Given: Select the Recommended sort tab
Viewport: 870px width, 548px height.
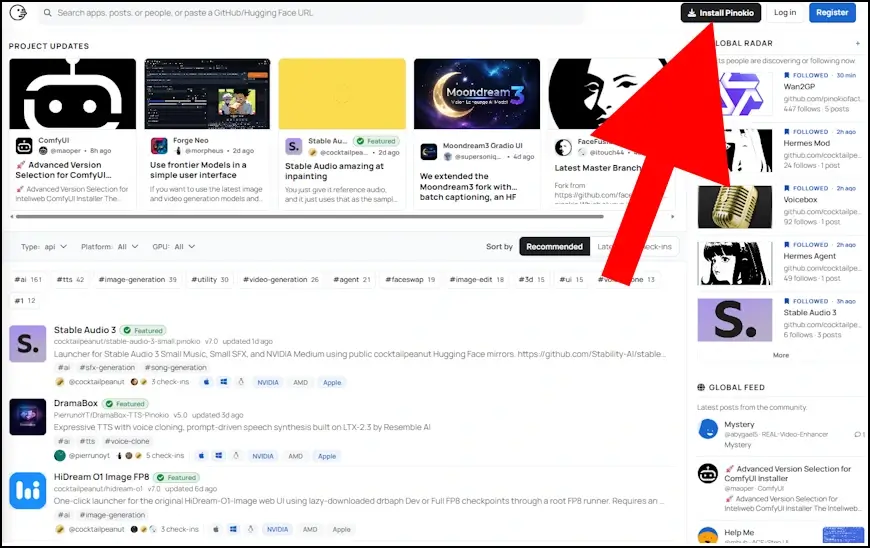Looking at the screenshot, I should click(x=554, y=247).
